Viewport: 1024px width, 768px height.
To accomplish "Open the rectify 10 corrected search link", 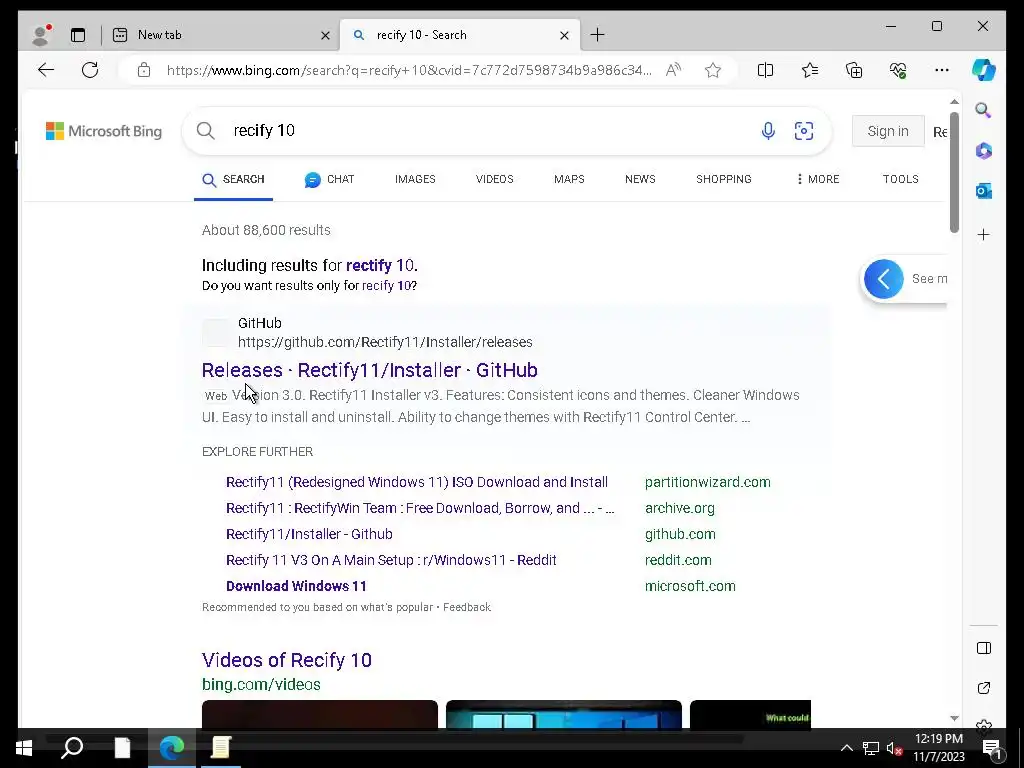I will pyautogui.click(x=380, y=265).
